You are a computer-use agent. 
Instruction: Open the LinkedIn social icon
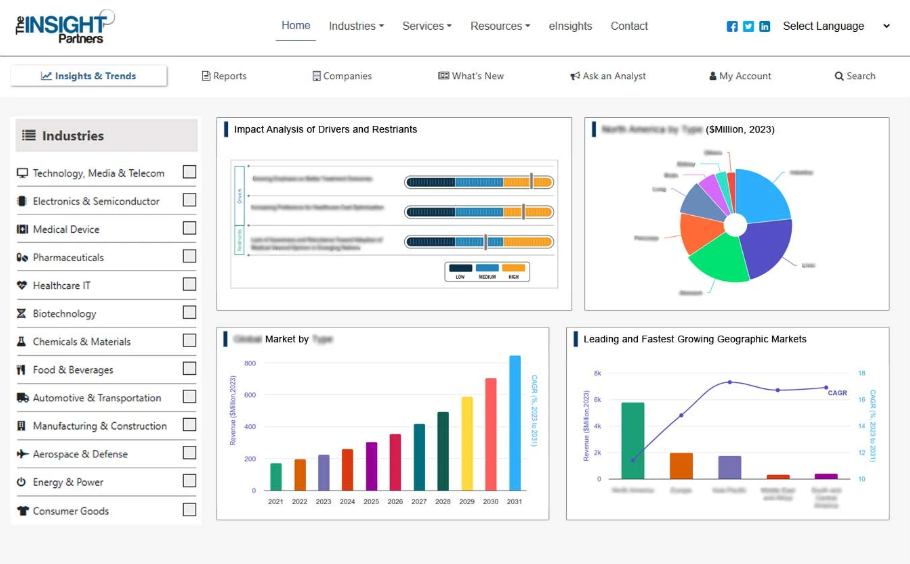764,27
